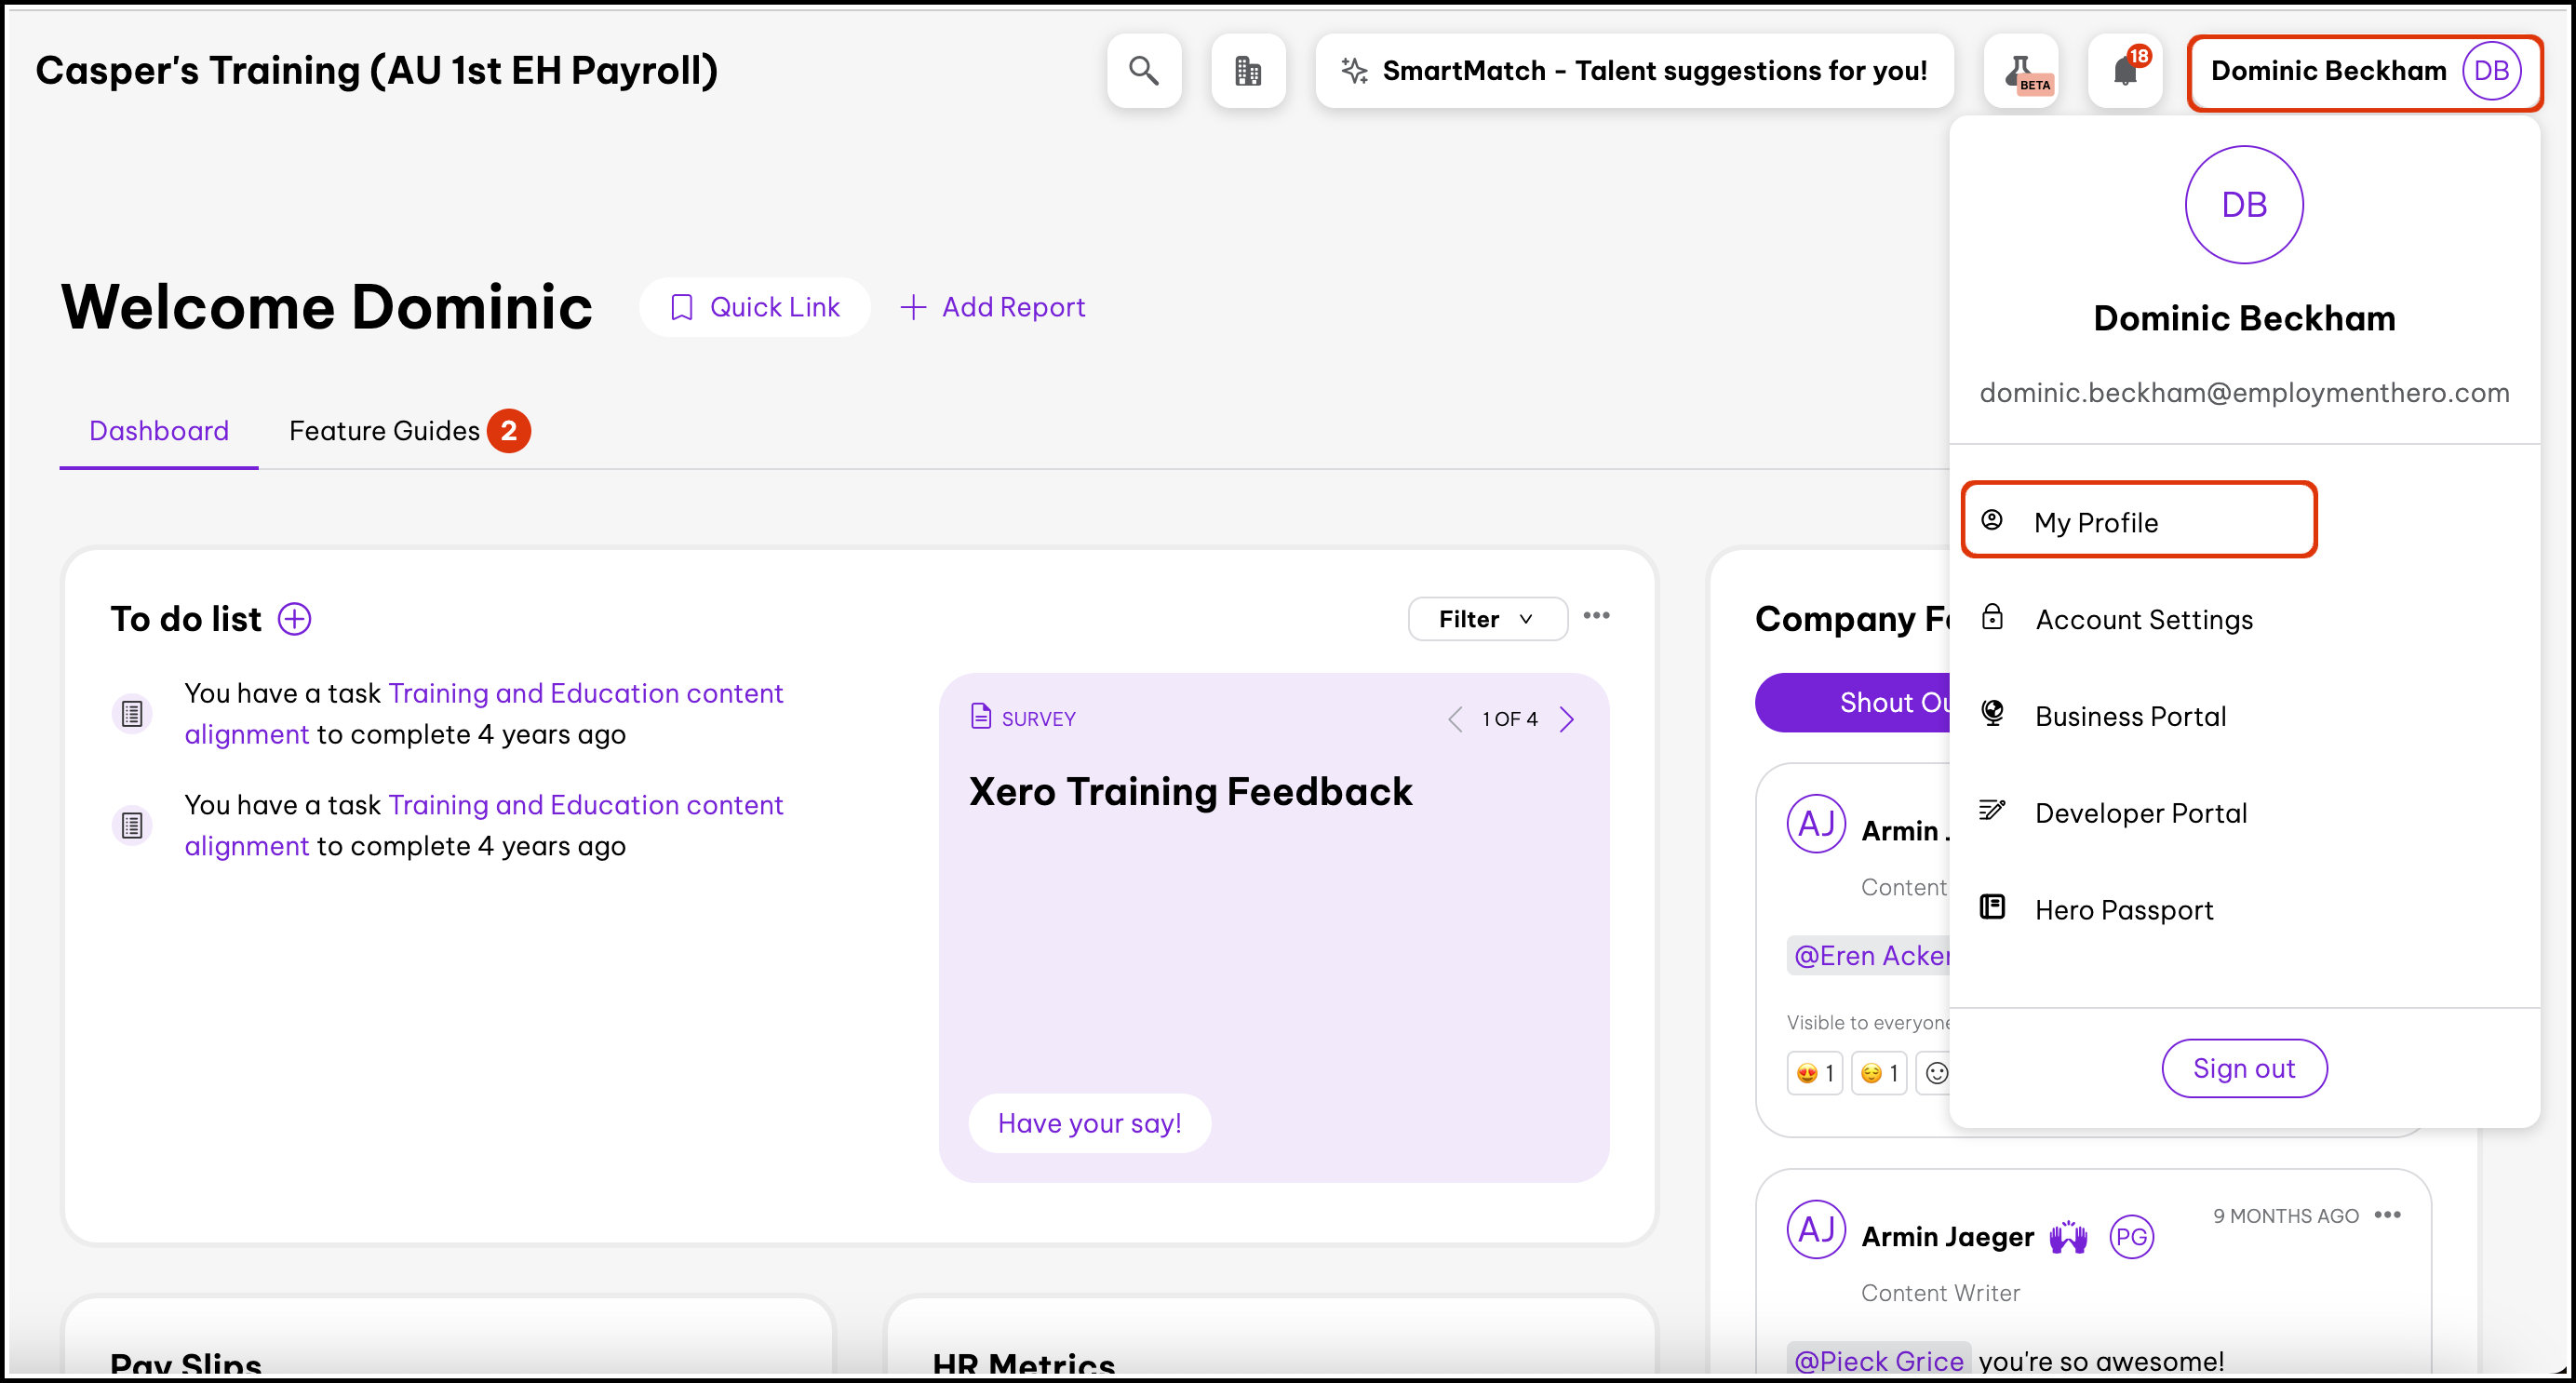Viewport: 2576px width, 1383px height.
Task: Toggle the relieved-face emoji reaction
Action: 1878,1073
